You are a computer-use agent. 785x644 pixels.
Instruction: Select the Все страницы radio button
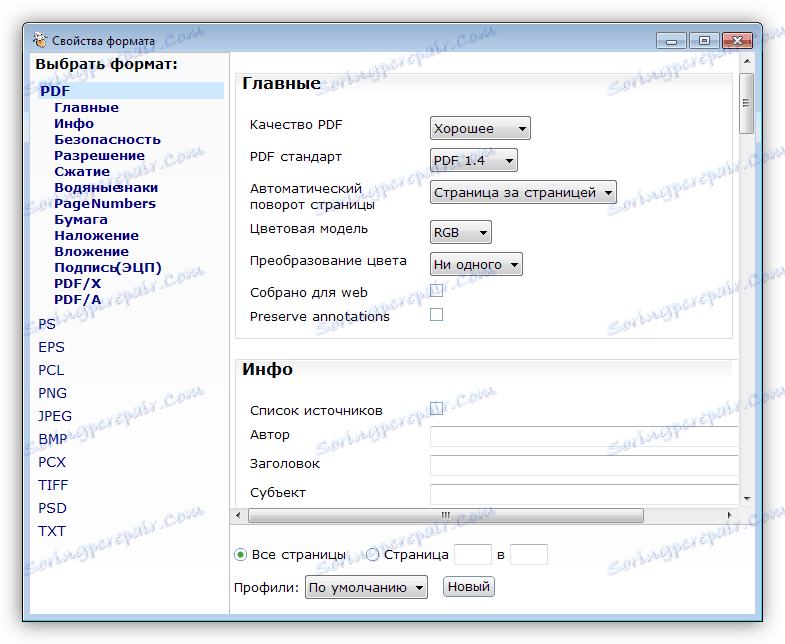(241, 555)
